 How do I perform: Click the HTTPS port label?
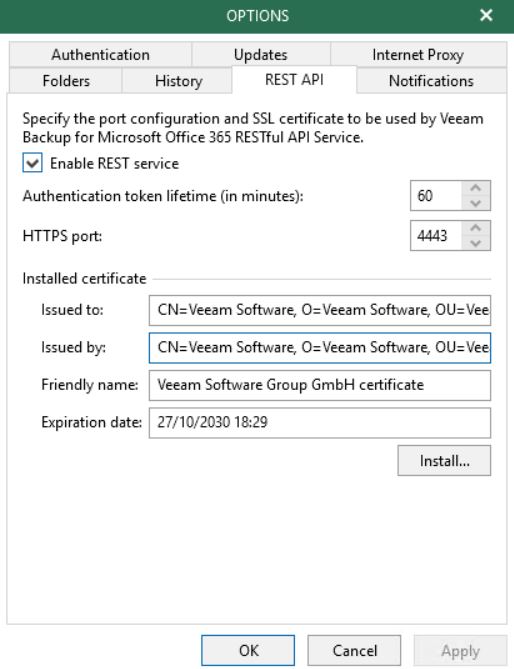(62, 236)
